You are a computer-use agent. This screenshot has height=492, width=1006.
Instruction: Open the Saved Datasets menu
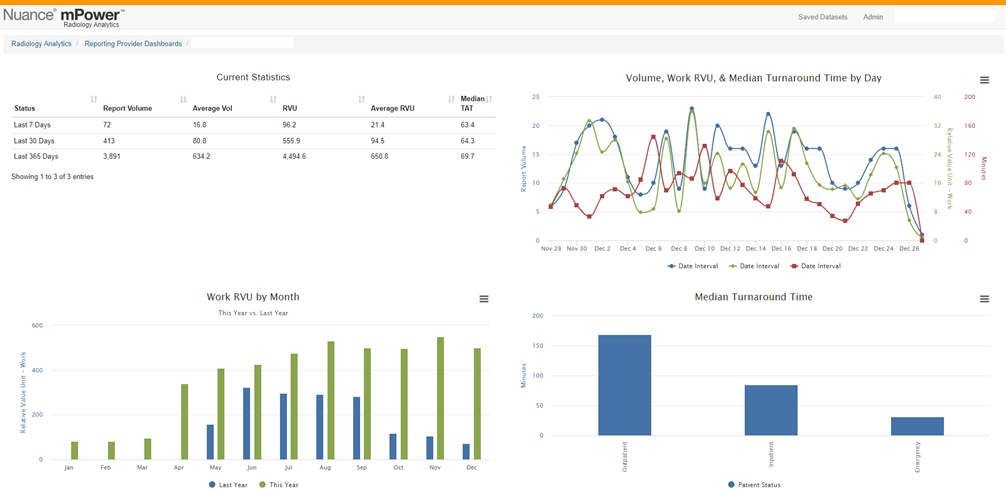(x=823, y=17)
